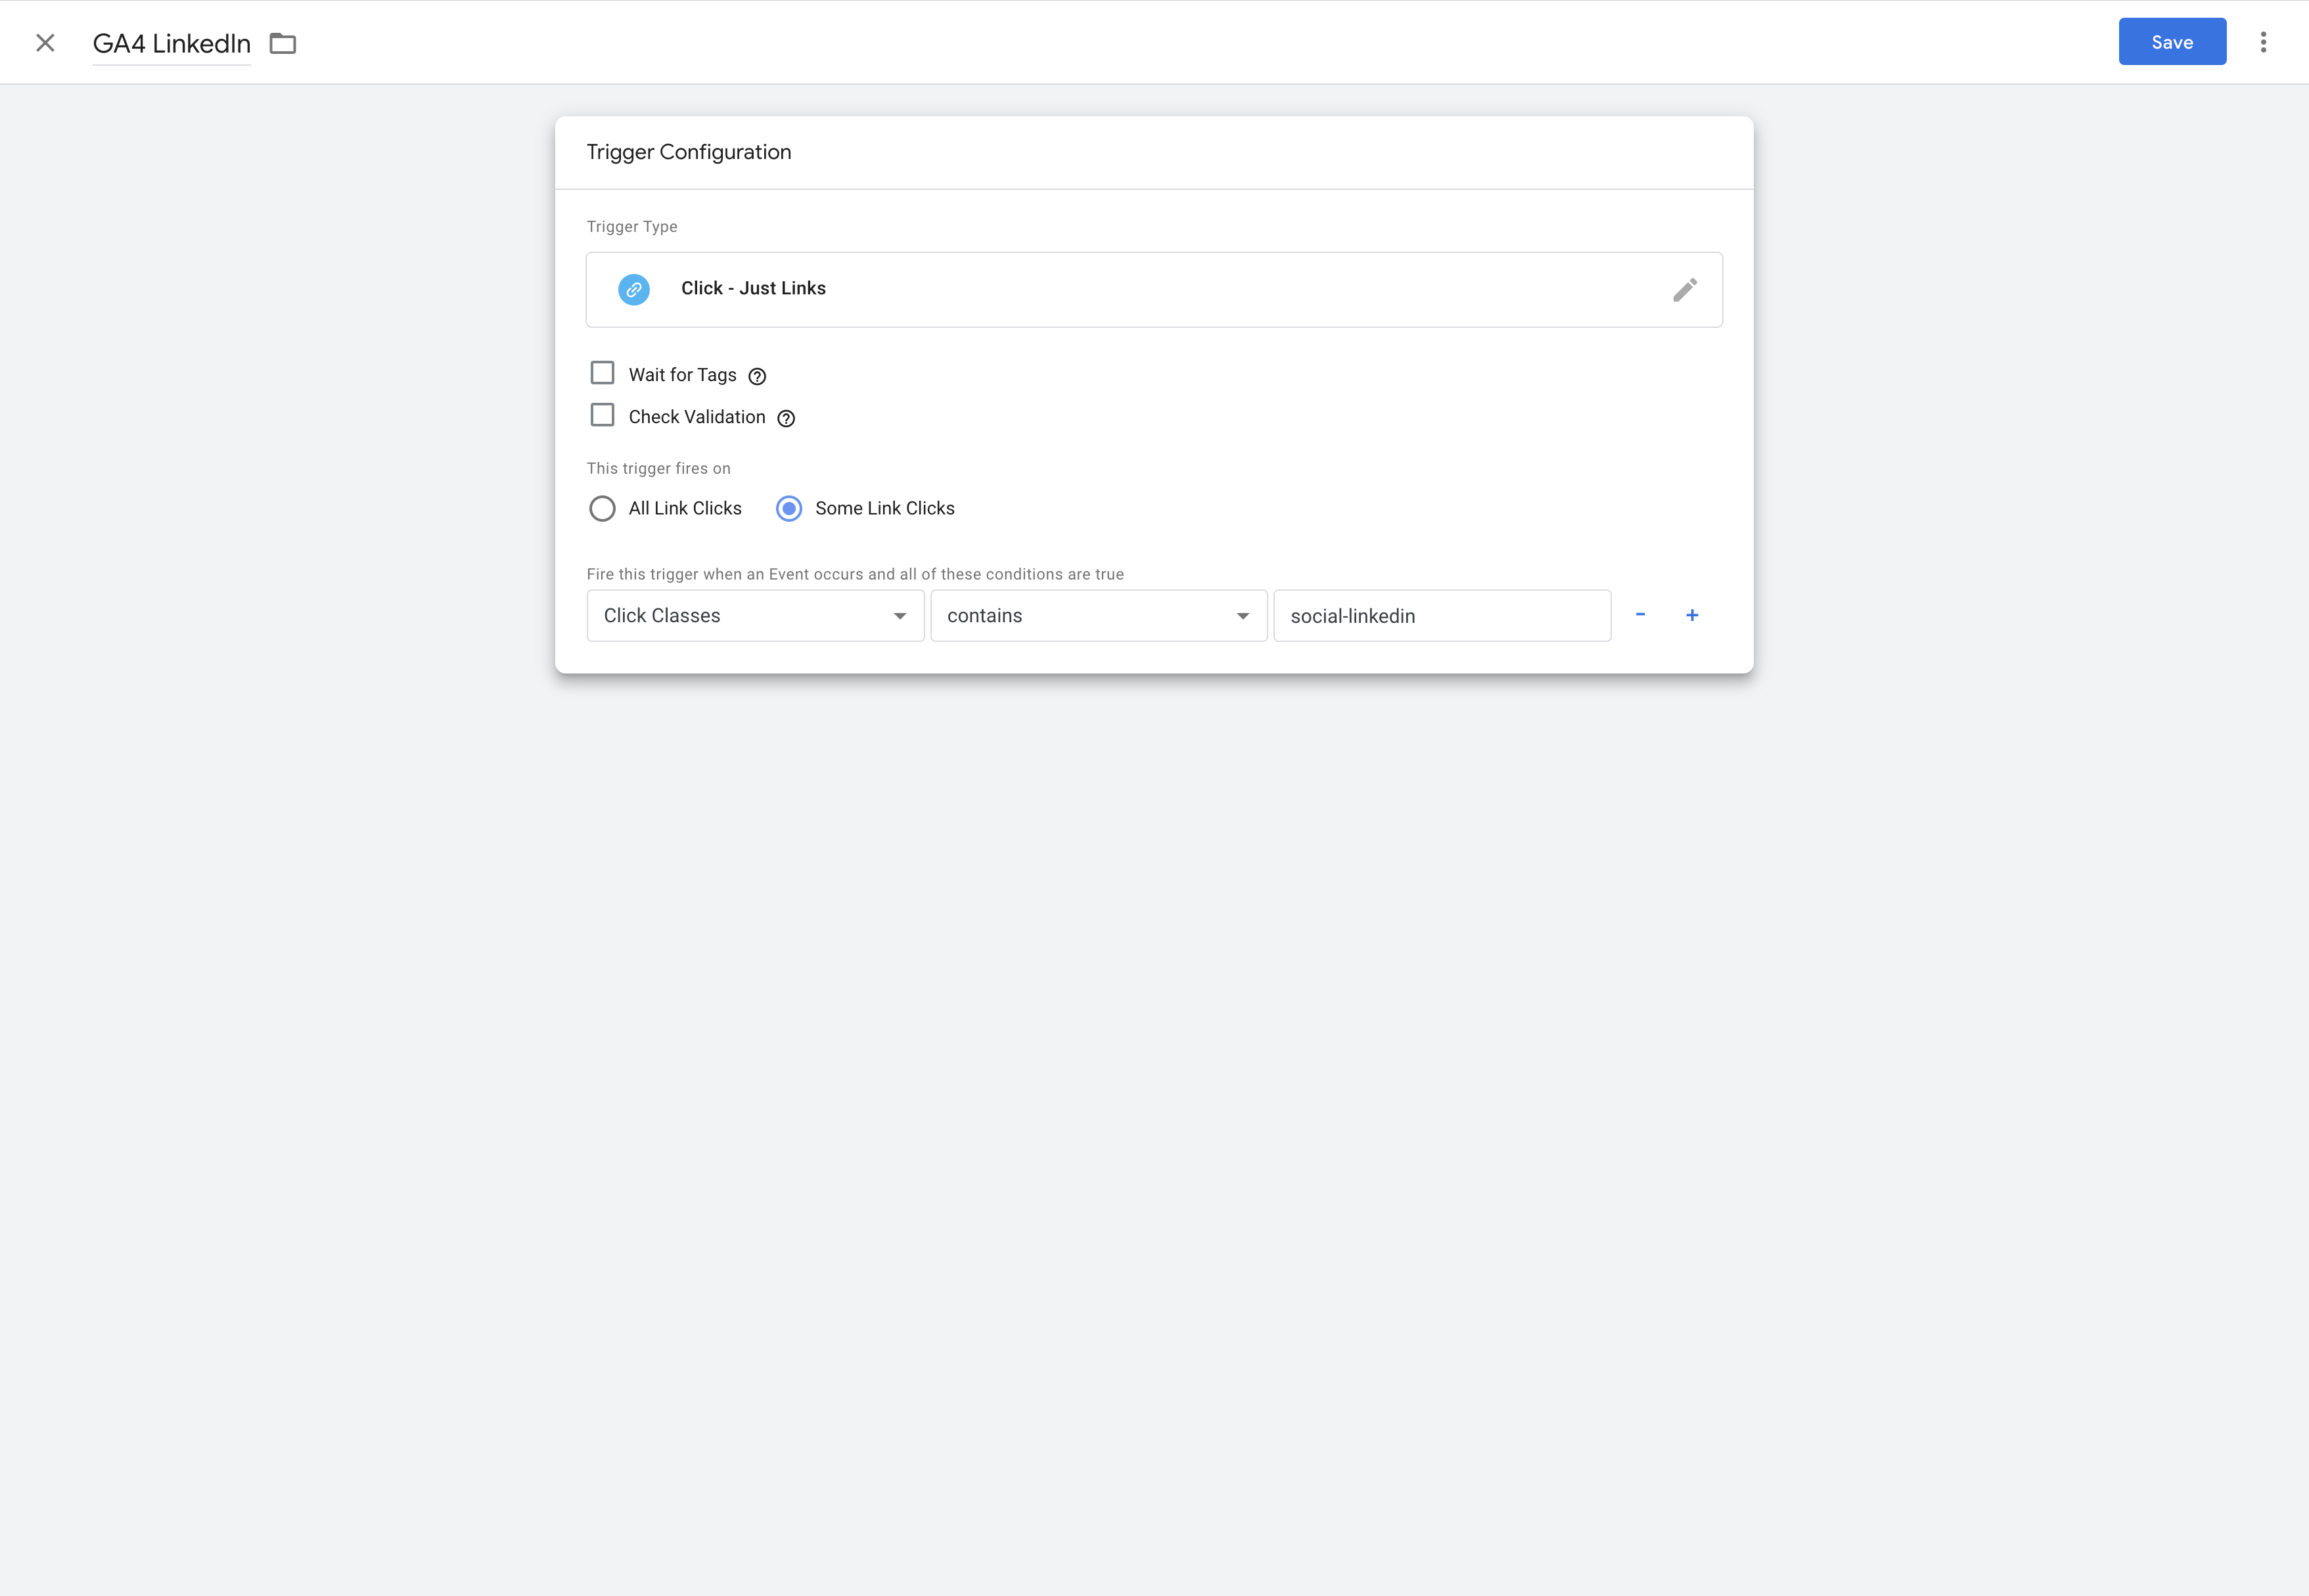Open the help icon beside Check Validation
The height and width of the screenshot is (1596, 2309).
coord(786,418)
